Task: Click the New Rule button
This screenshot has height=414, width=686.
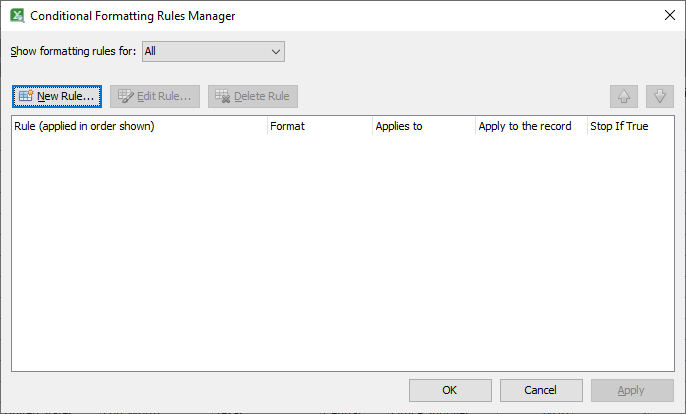Action: (56, 96)
